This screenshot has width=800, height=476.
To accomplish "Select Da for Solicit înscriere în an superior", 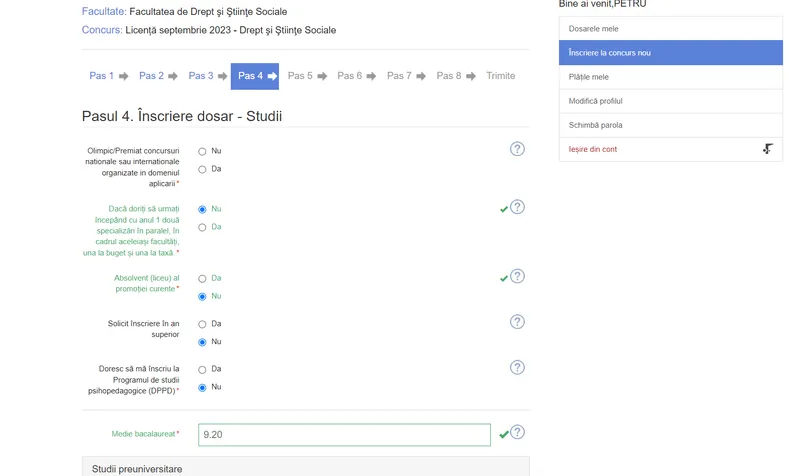I will point(202,325).
